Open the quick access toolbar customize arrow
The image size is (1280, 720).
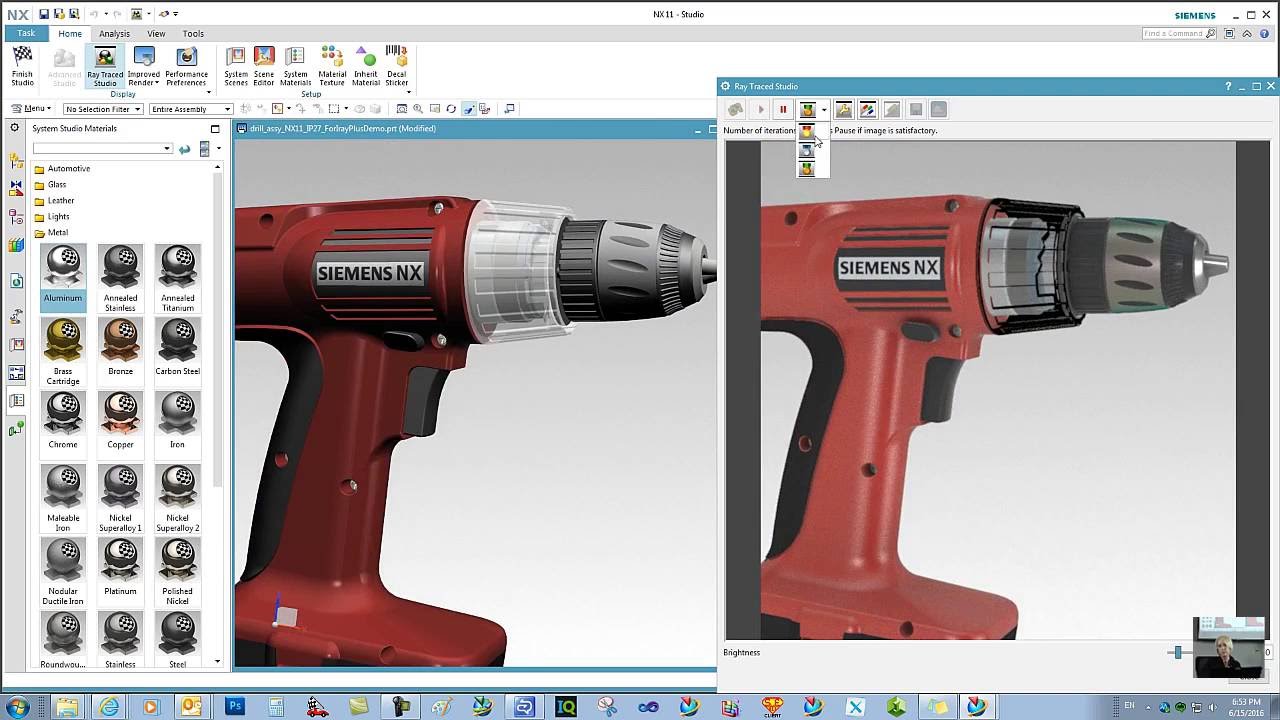point(176,14)
